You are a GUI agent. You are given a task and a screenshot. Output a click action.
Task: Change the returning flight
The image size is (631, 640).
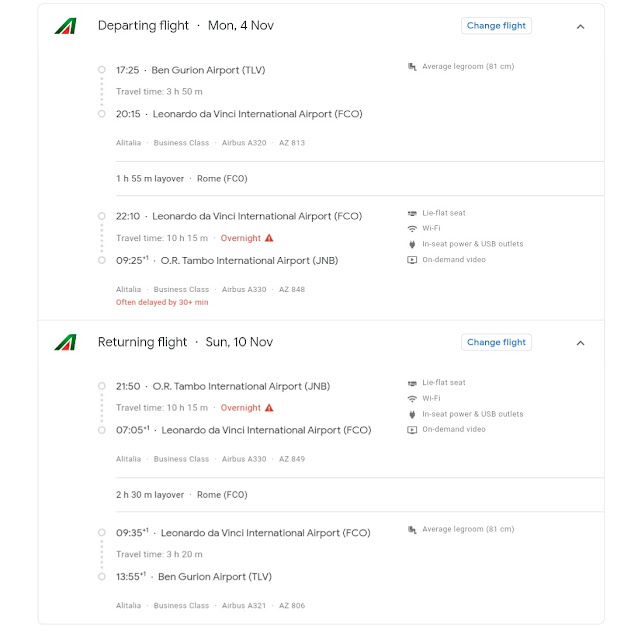click(x=496, y=342)
